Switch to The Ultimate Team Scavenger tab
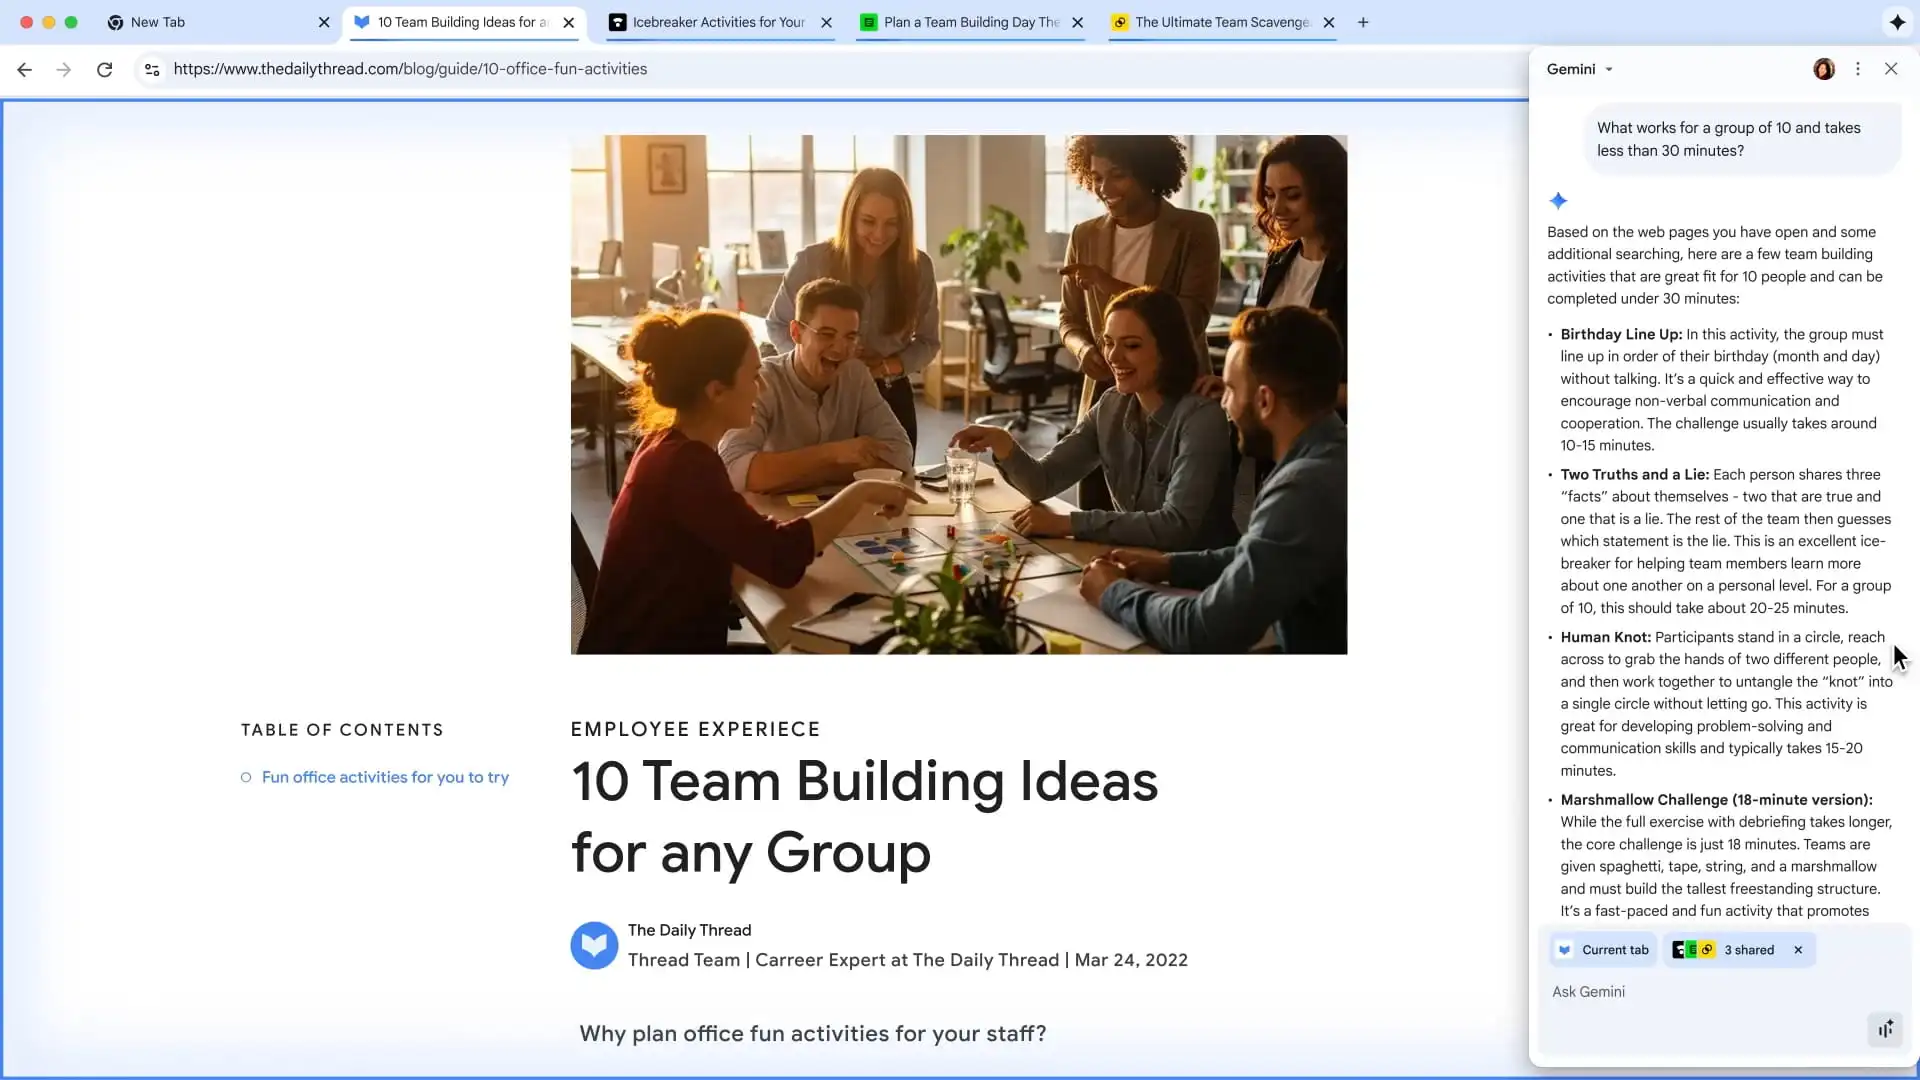 (1222, 22)
